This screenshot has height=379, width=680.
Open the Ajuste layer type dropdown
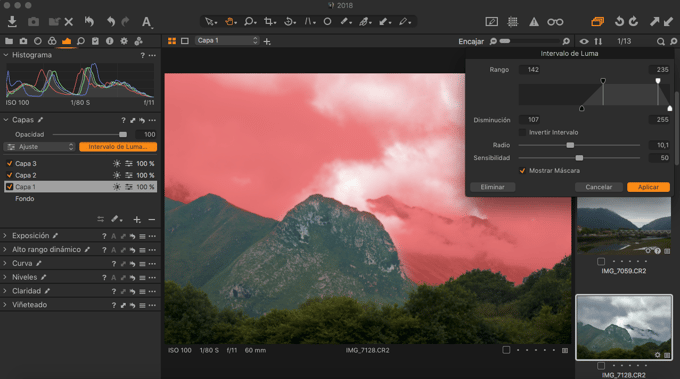39,147
